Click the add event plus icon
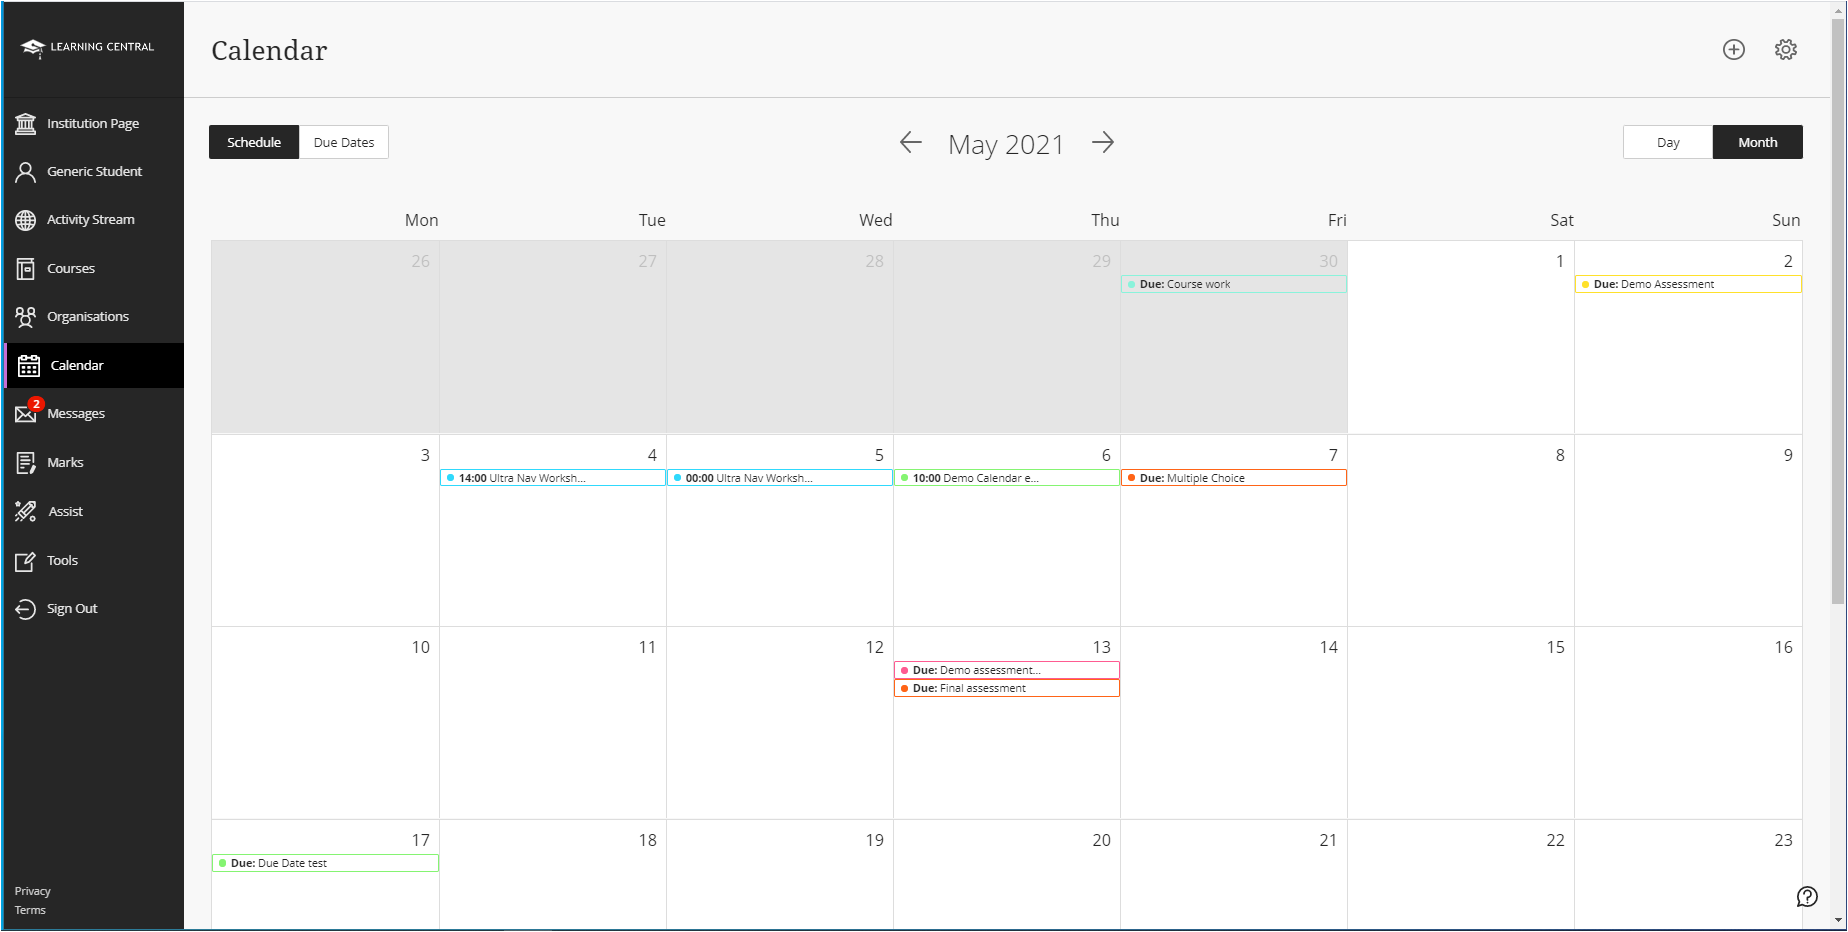Viewport: 1848px width, 932px height. click(x=1733, y=49)
